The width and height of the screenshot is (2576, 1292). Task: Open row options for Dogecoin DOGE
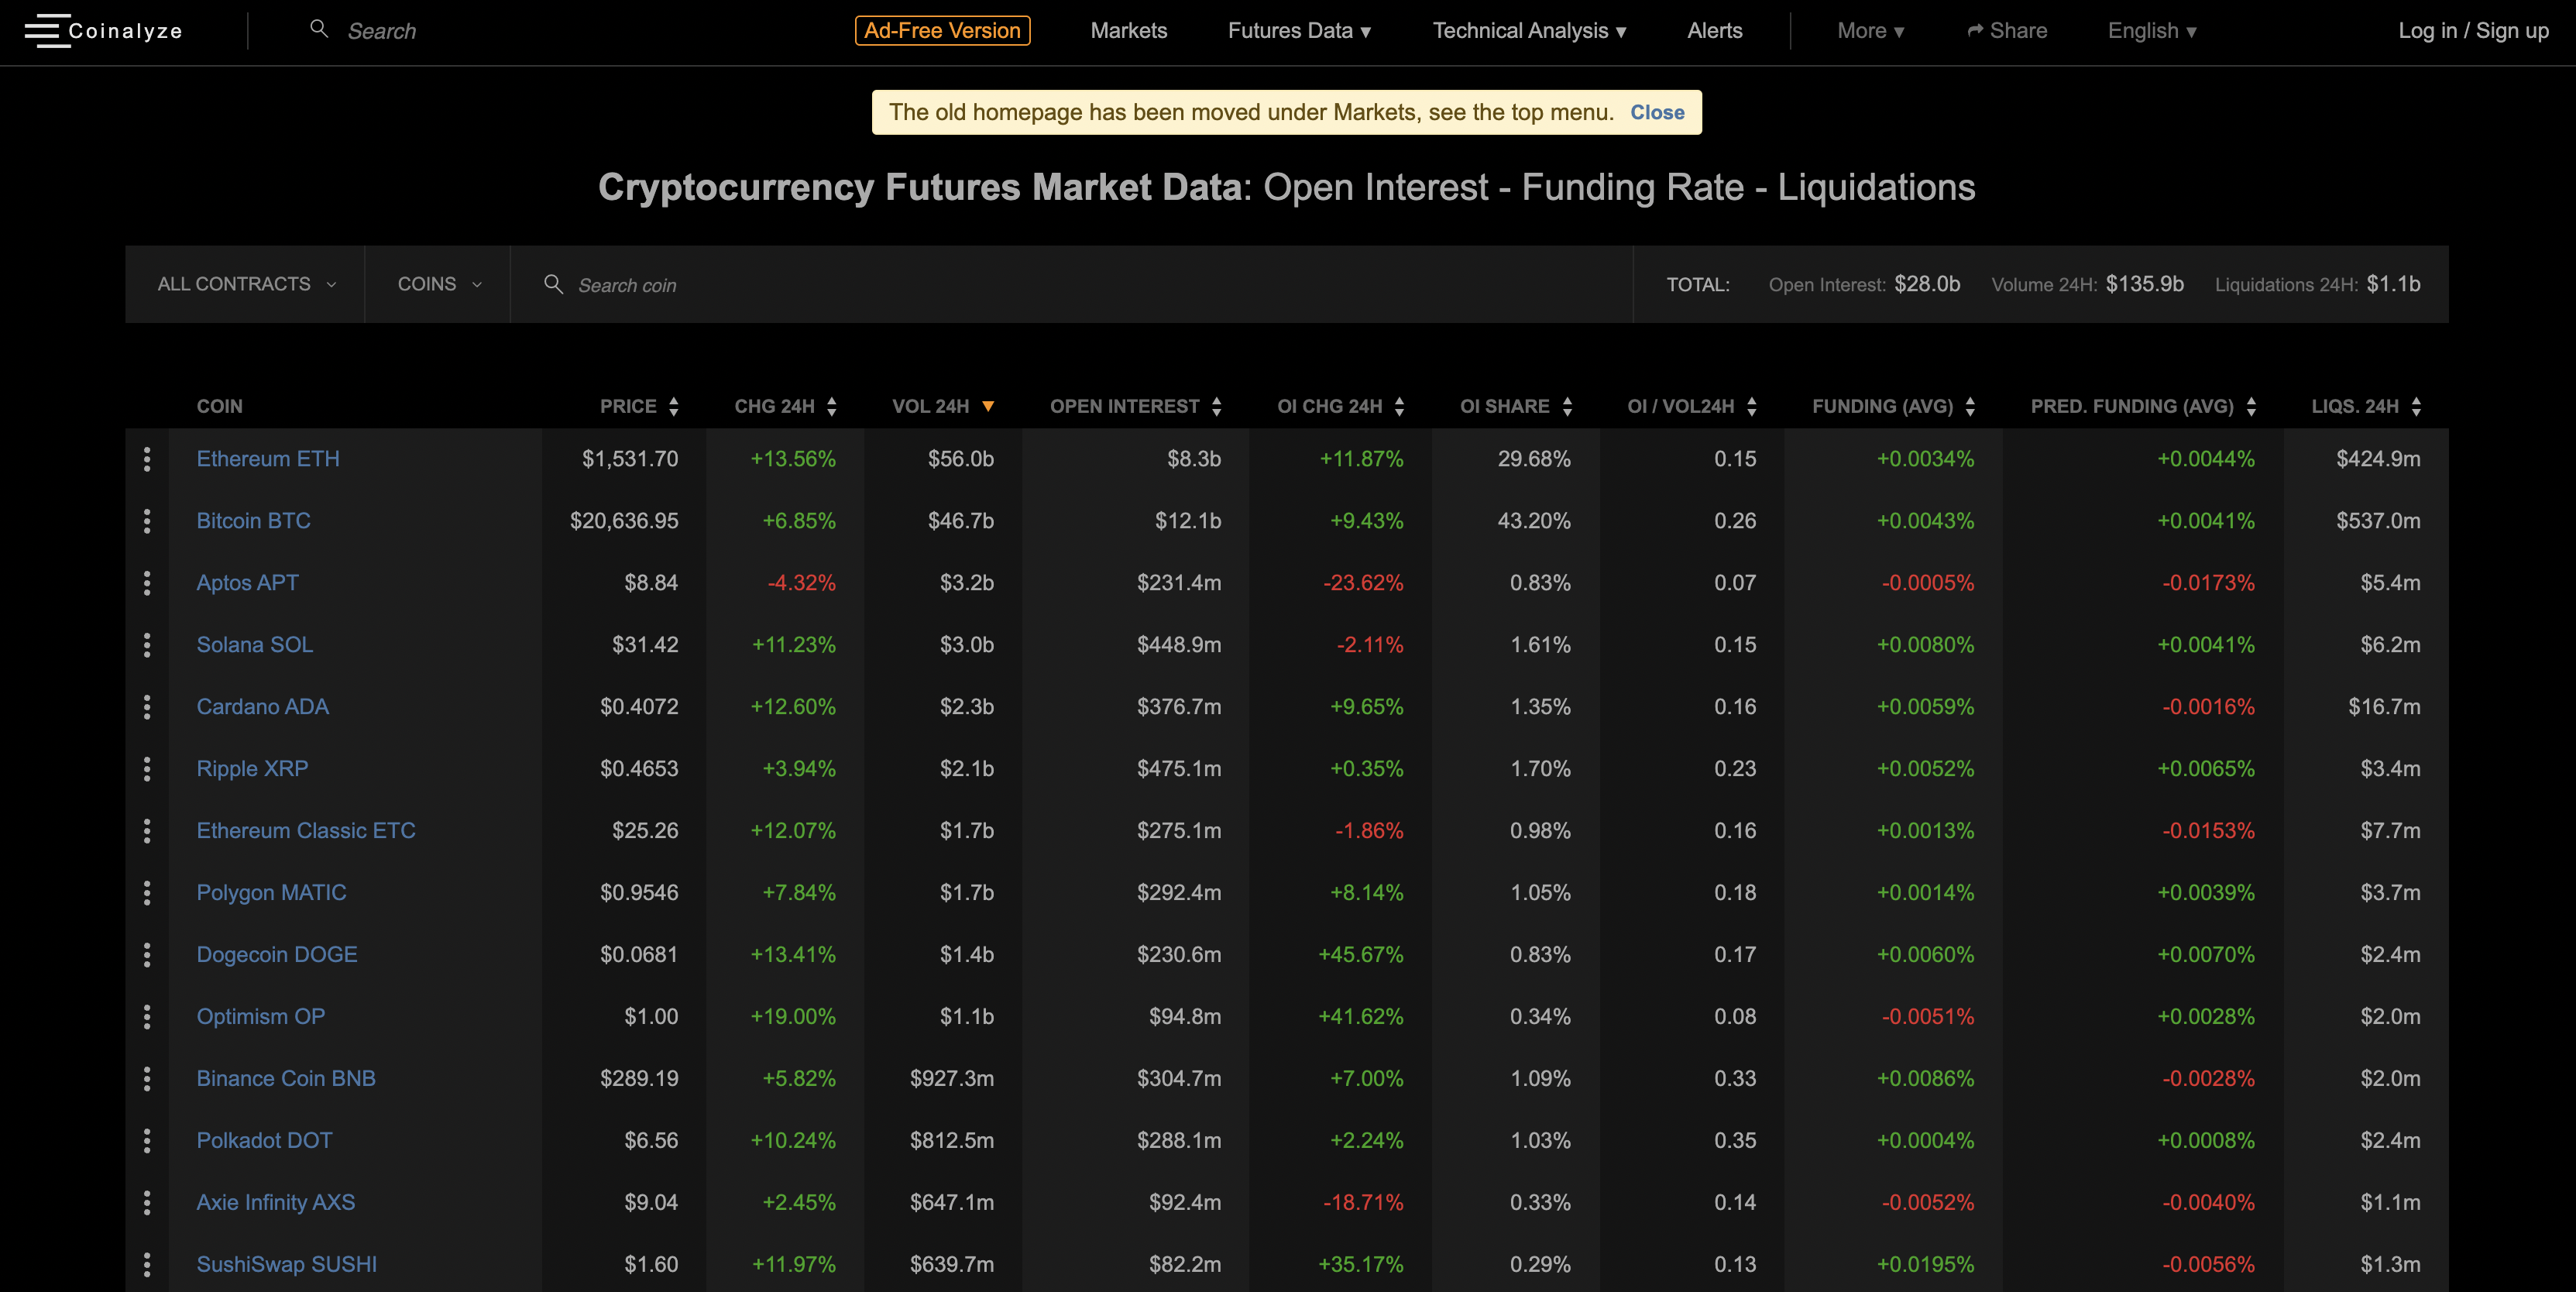pyautogui.click(x=147, y=955)
